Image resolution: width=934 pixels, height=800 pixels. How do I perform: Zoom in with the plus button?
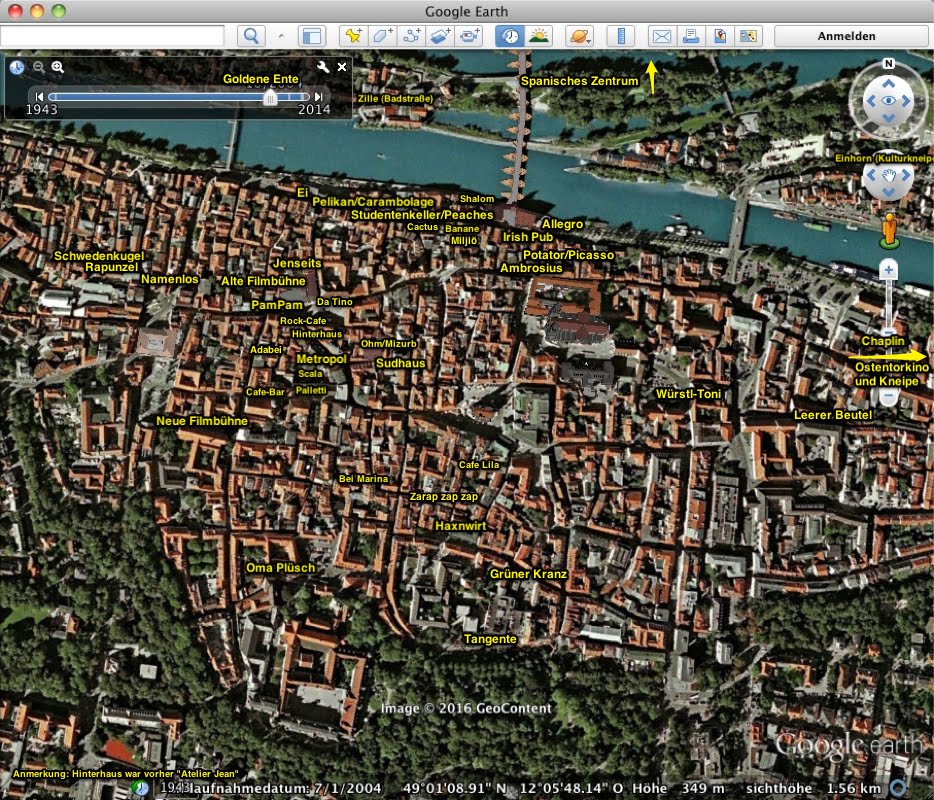click(x=889, y=269)
